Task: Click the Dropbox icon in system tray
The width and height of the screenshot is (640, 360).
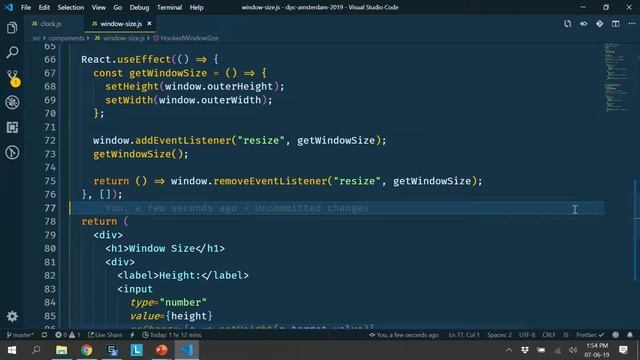Action: [x=525, y=350]
